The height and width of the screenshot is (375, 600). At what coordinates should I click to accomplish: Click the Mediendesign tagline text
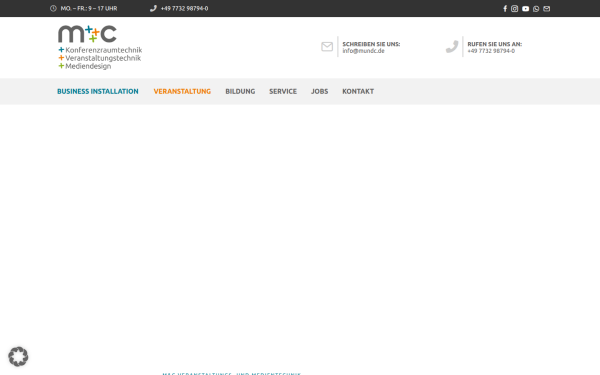coord(88,66)
